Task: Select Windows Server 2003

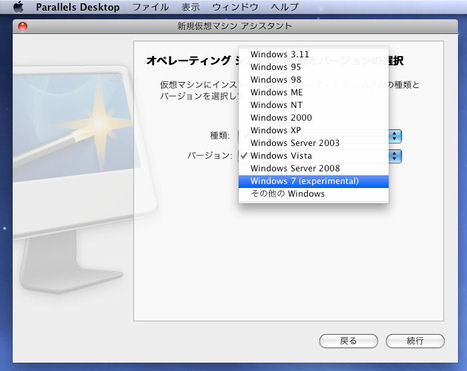Action: [x=314, y=143]
